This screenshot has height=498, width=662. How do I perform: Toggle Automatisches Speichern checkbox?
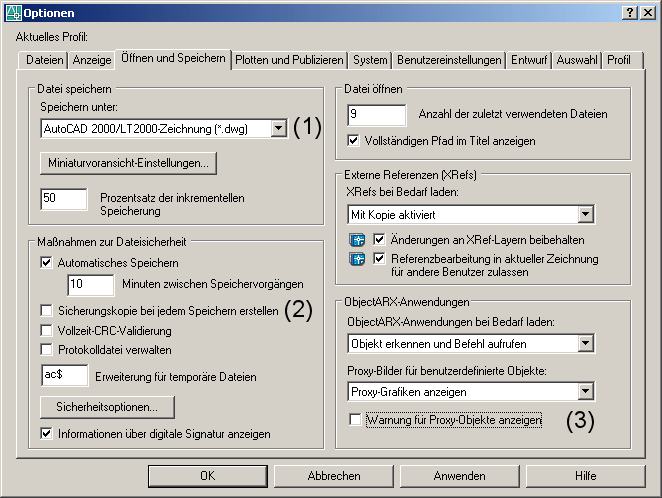point(46,263)
